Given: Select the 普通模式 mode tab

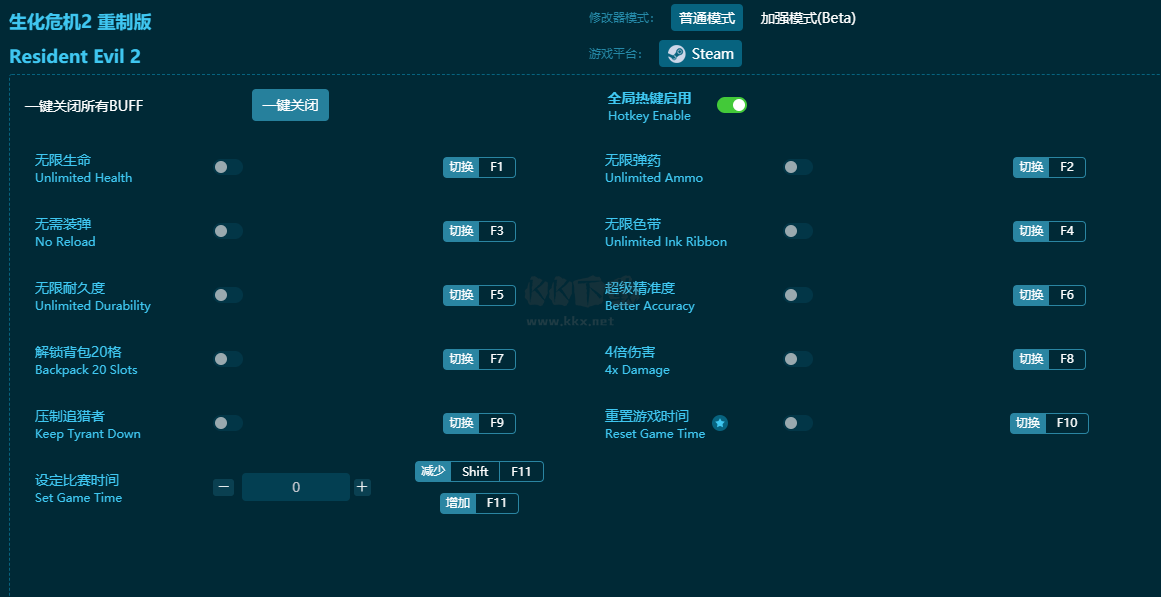Looking at the screenshot, I should (707, 18).
